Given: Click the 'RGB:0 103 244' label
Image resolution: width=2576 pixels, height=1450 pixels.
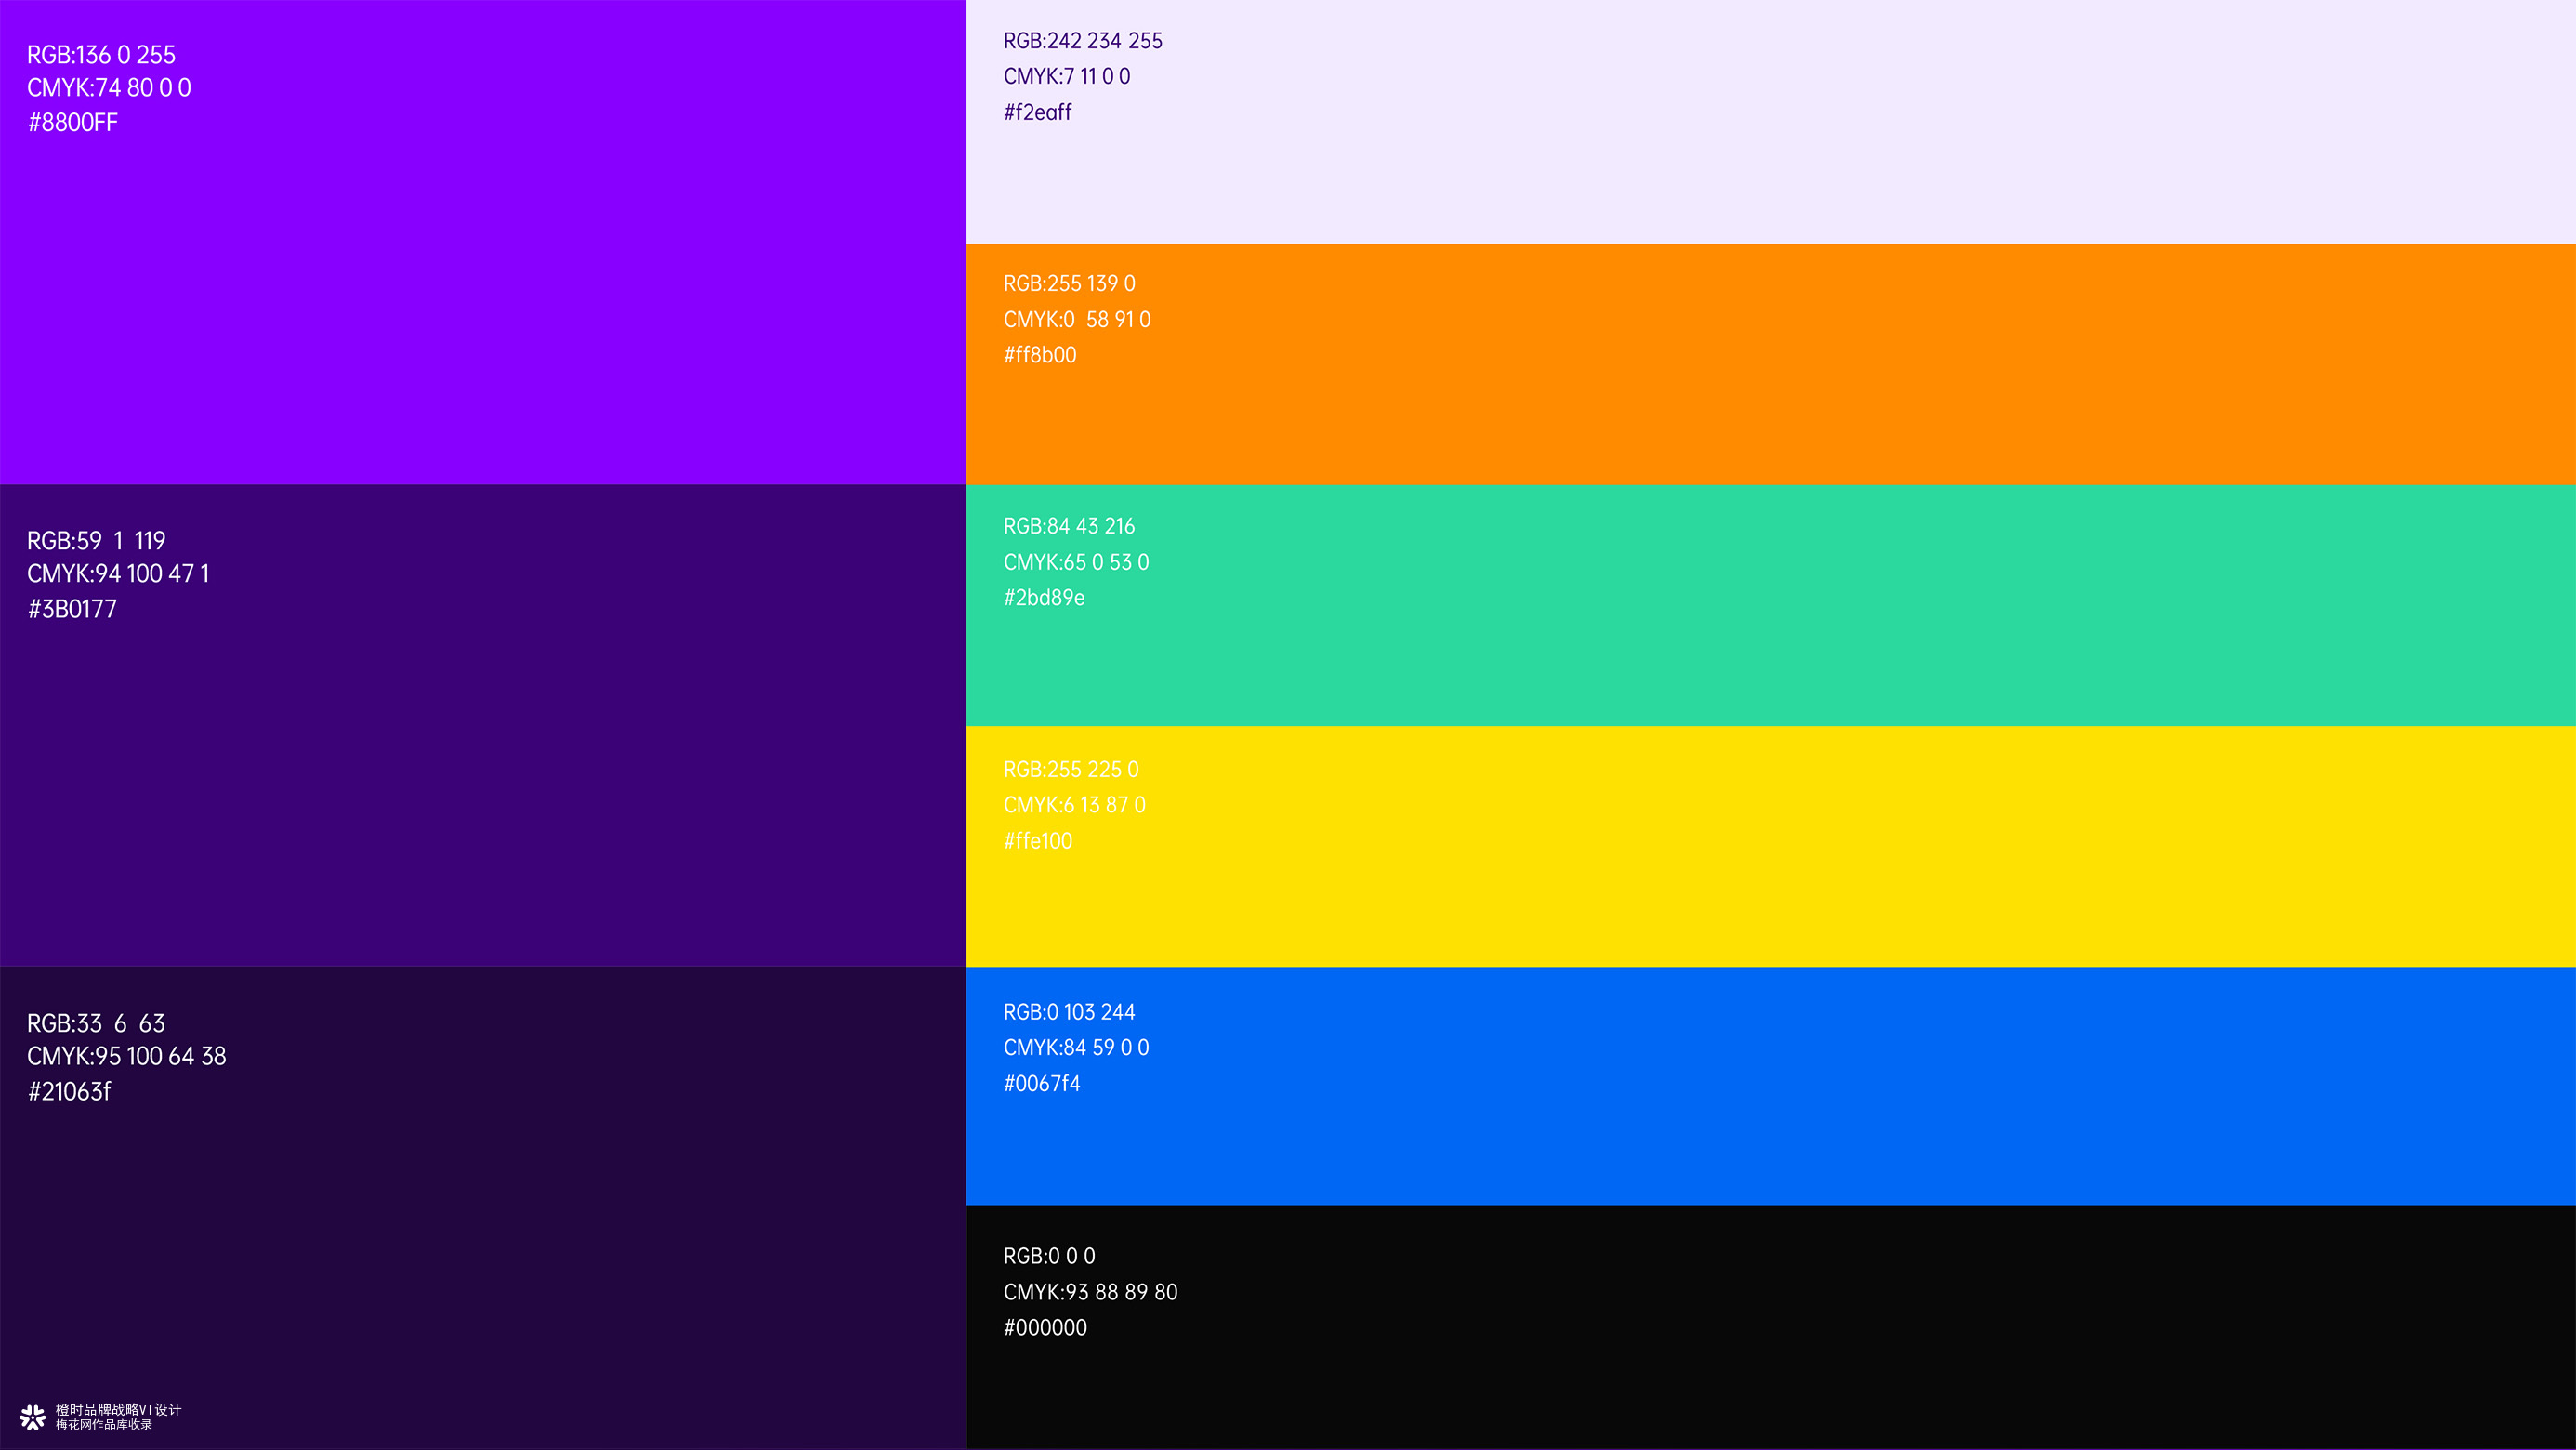Looking at the screenshot, I should click(x=1069, y=1012).
